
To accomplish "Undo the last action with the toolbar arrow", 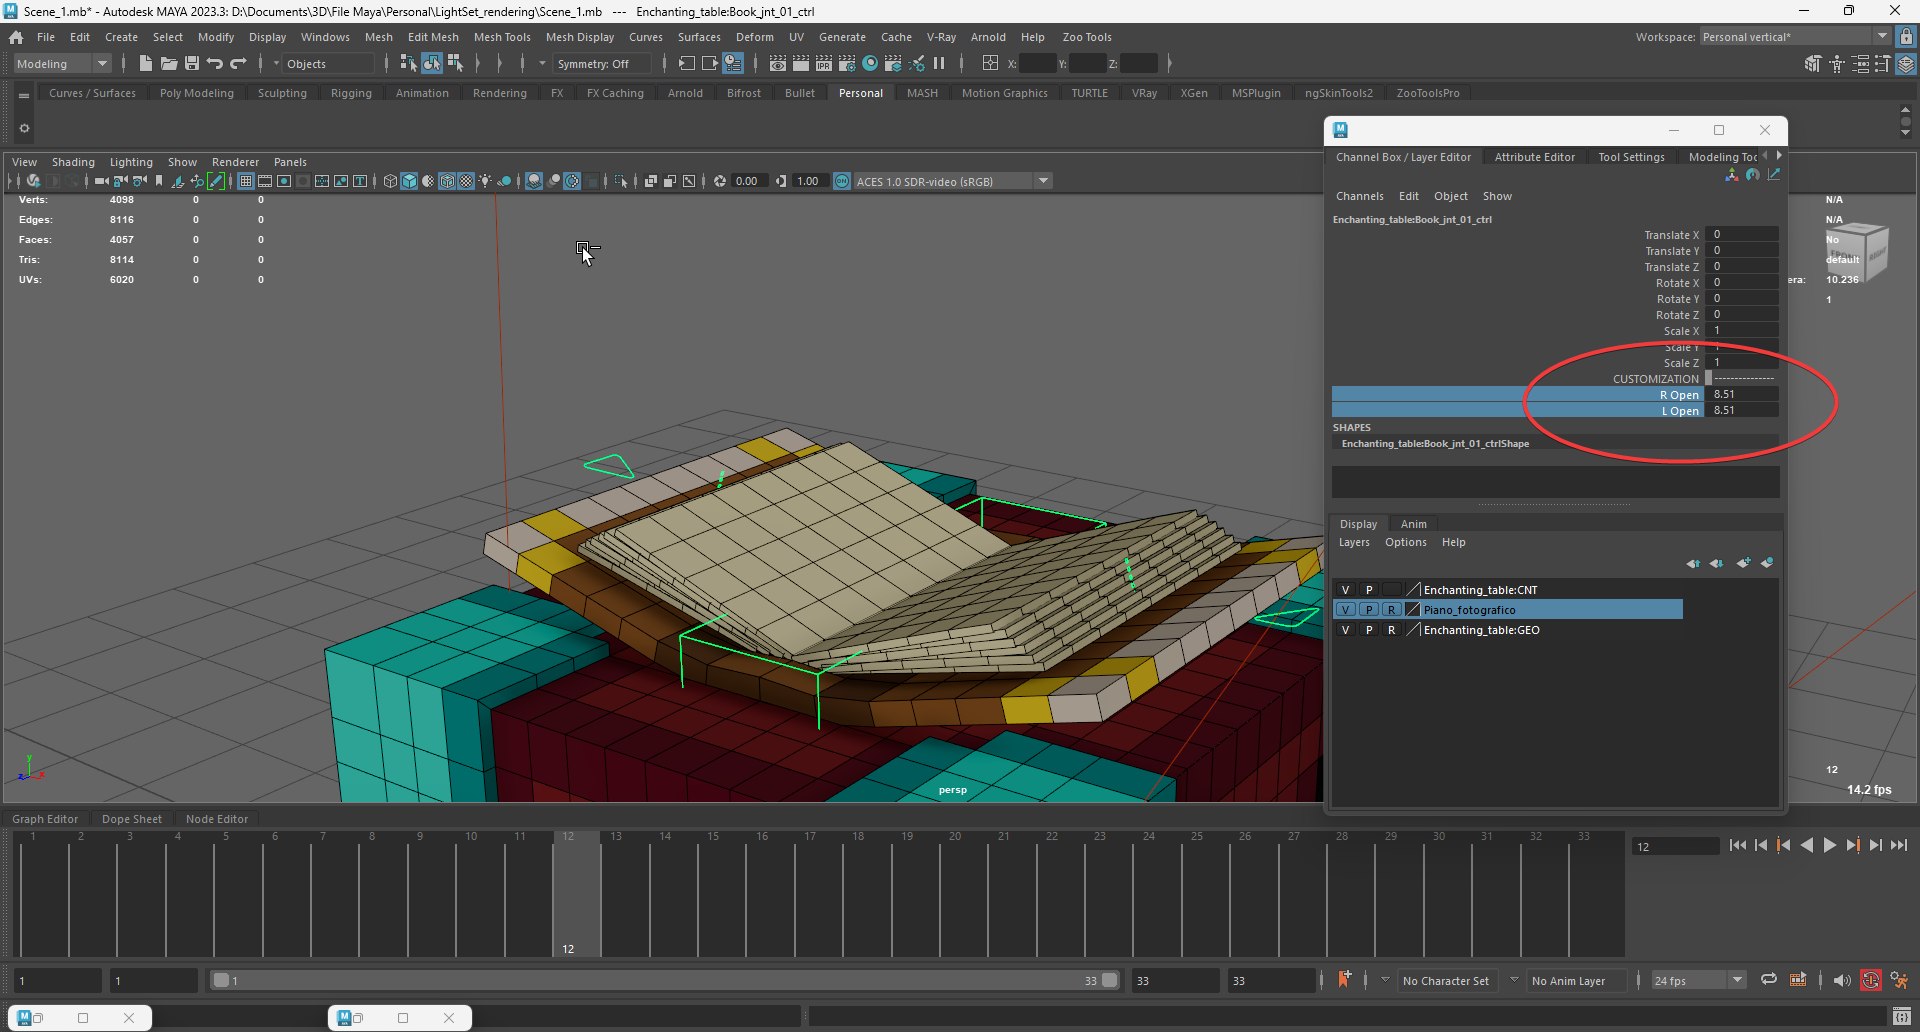I will [x=214, y=63].
